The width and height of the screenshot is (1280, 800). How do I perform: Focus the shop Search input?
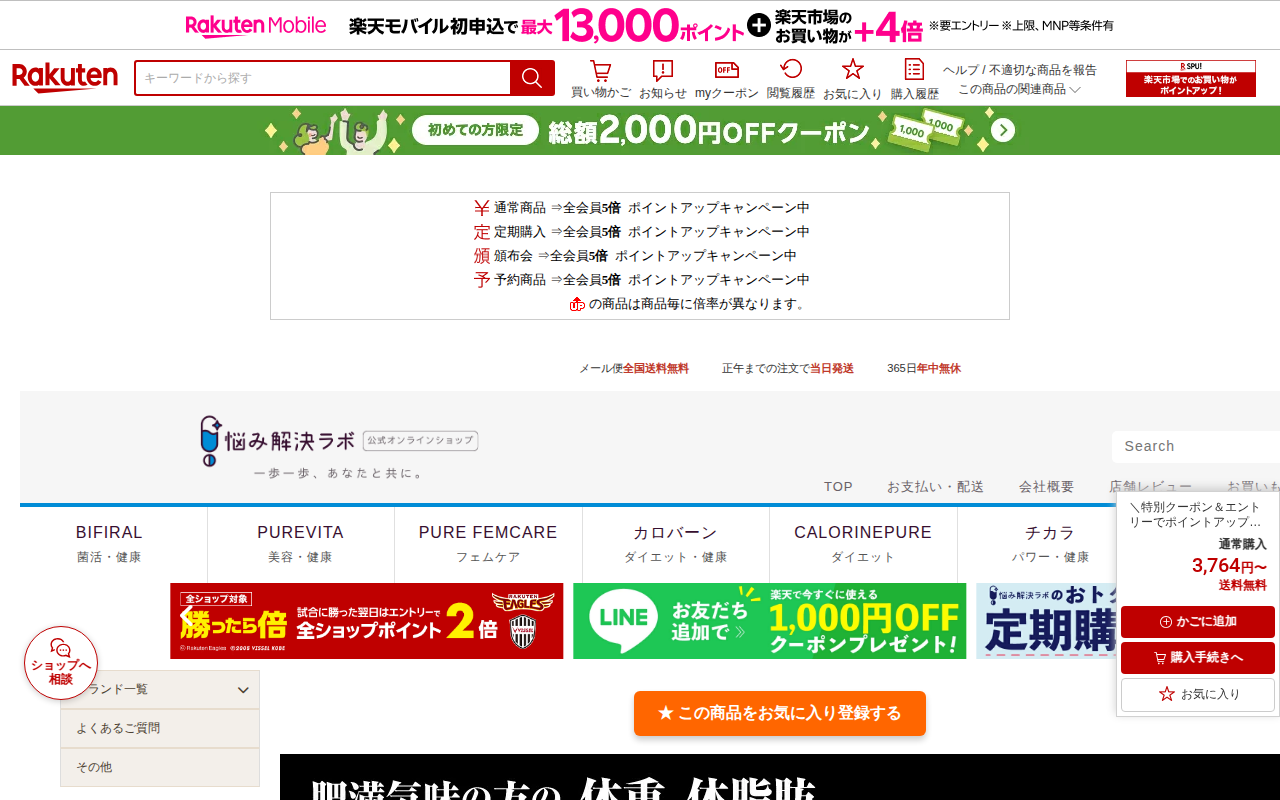pyautogui.click(x=1196, y=446)
